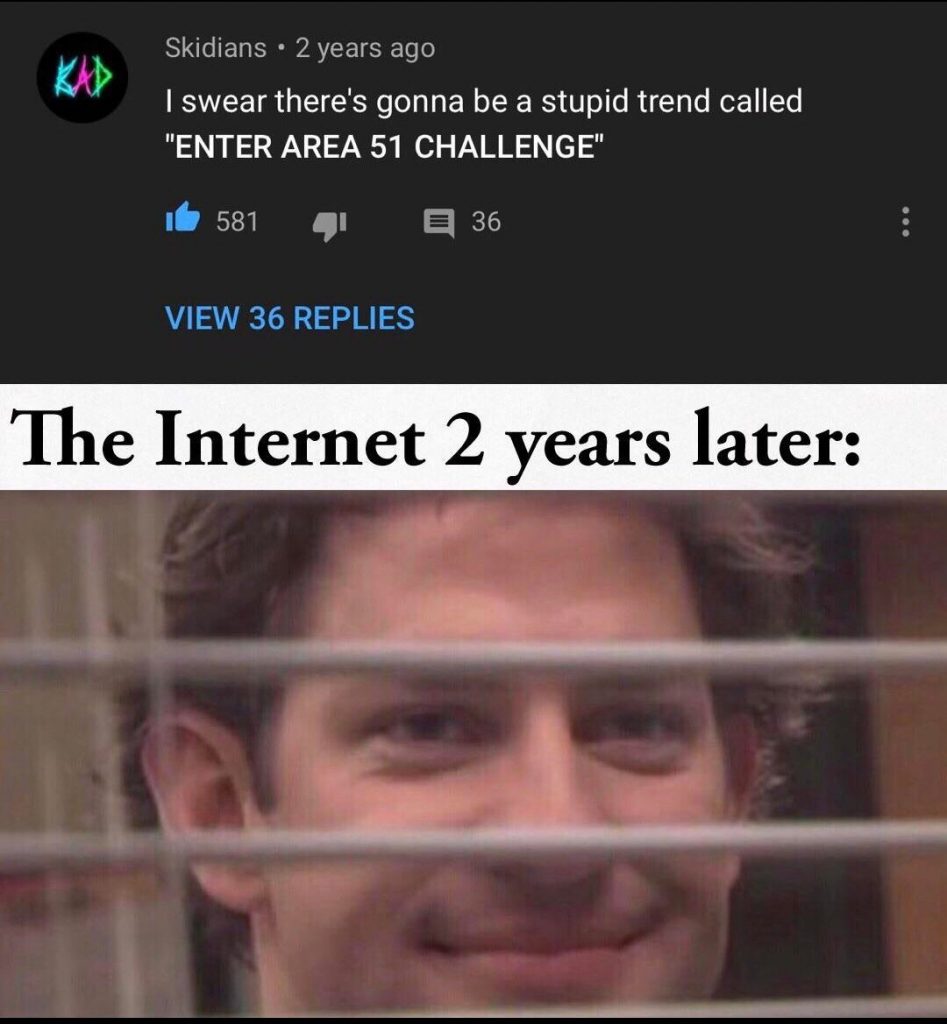The height and width of the screenshot is (1024, 947).
Task: Open the three-dot comment options menu
Action: click(x=905, y=222)
